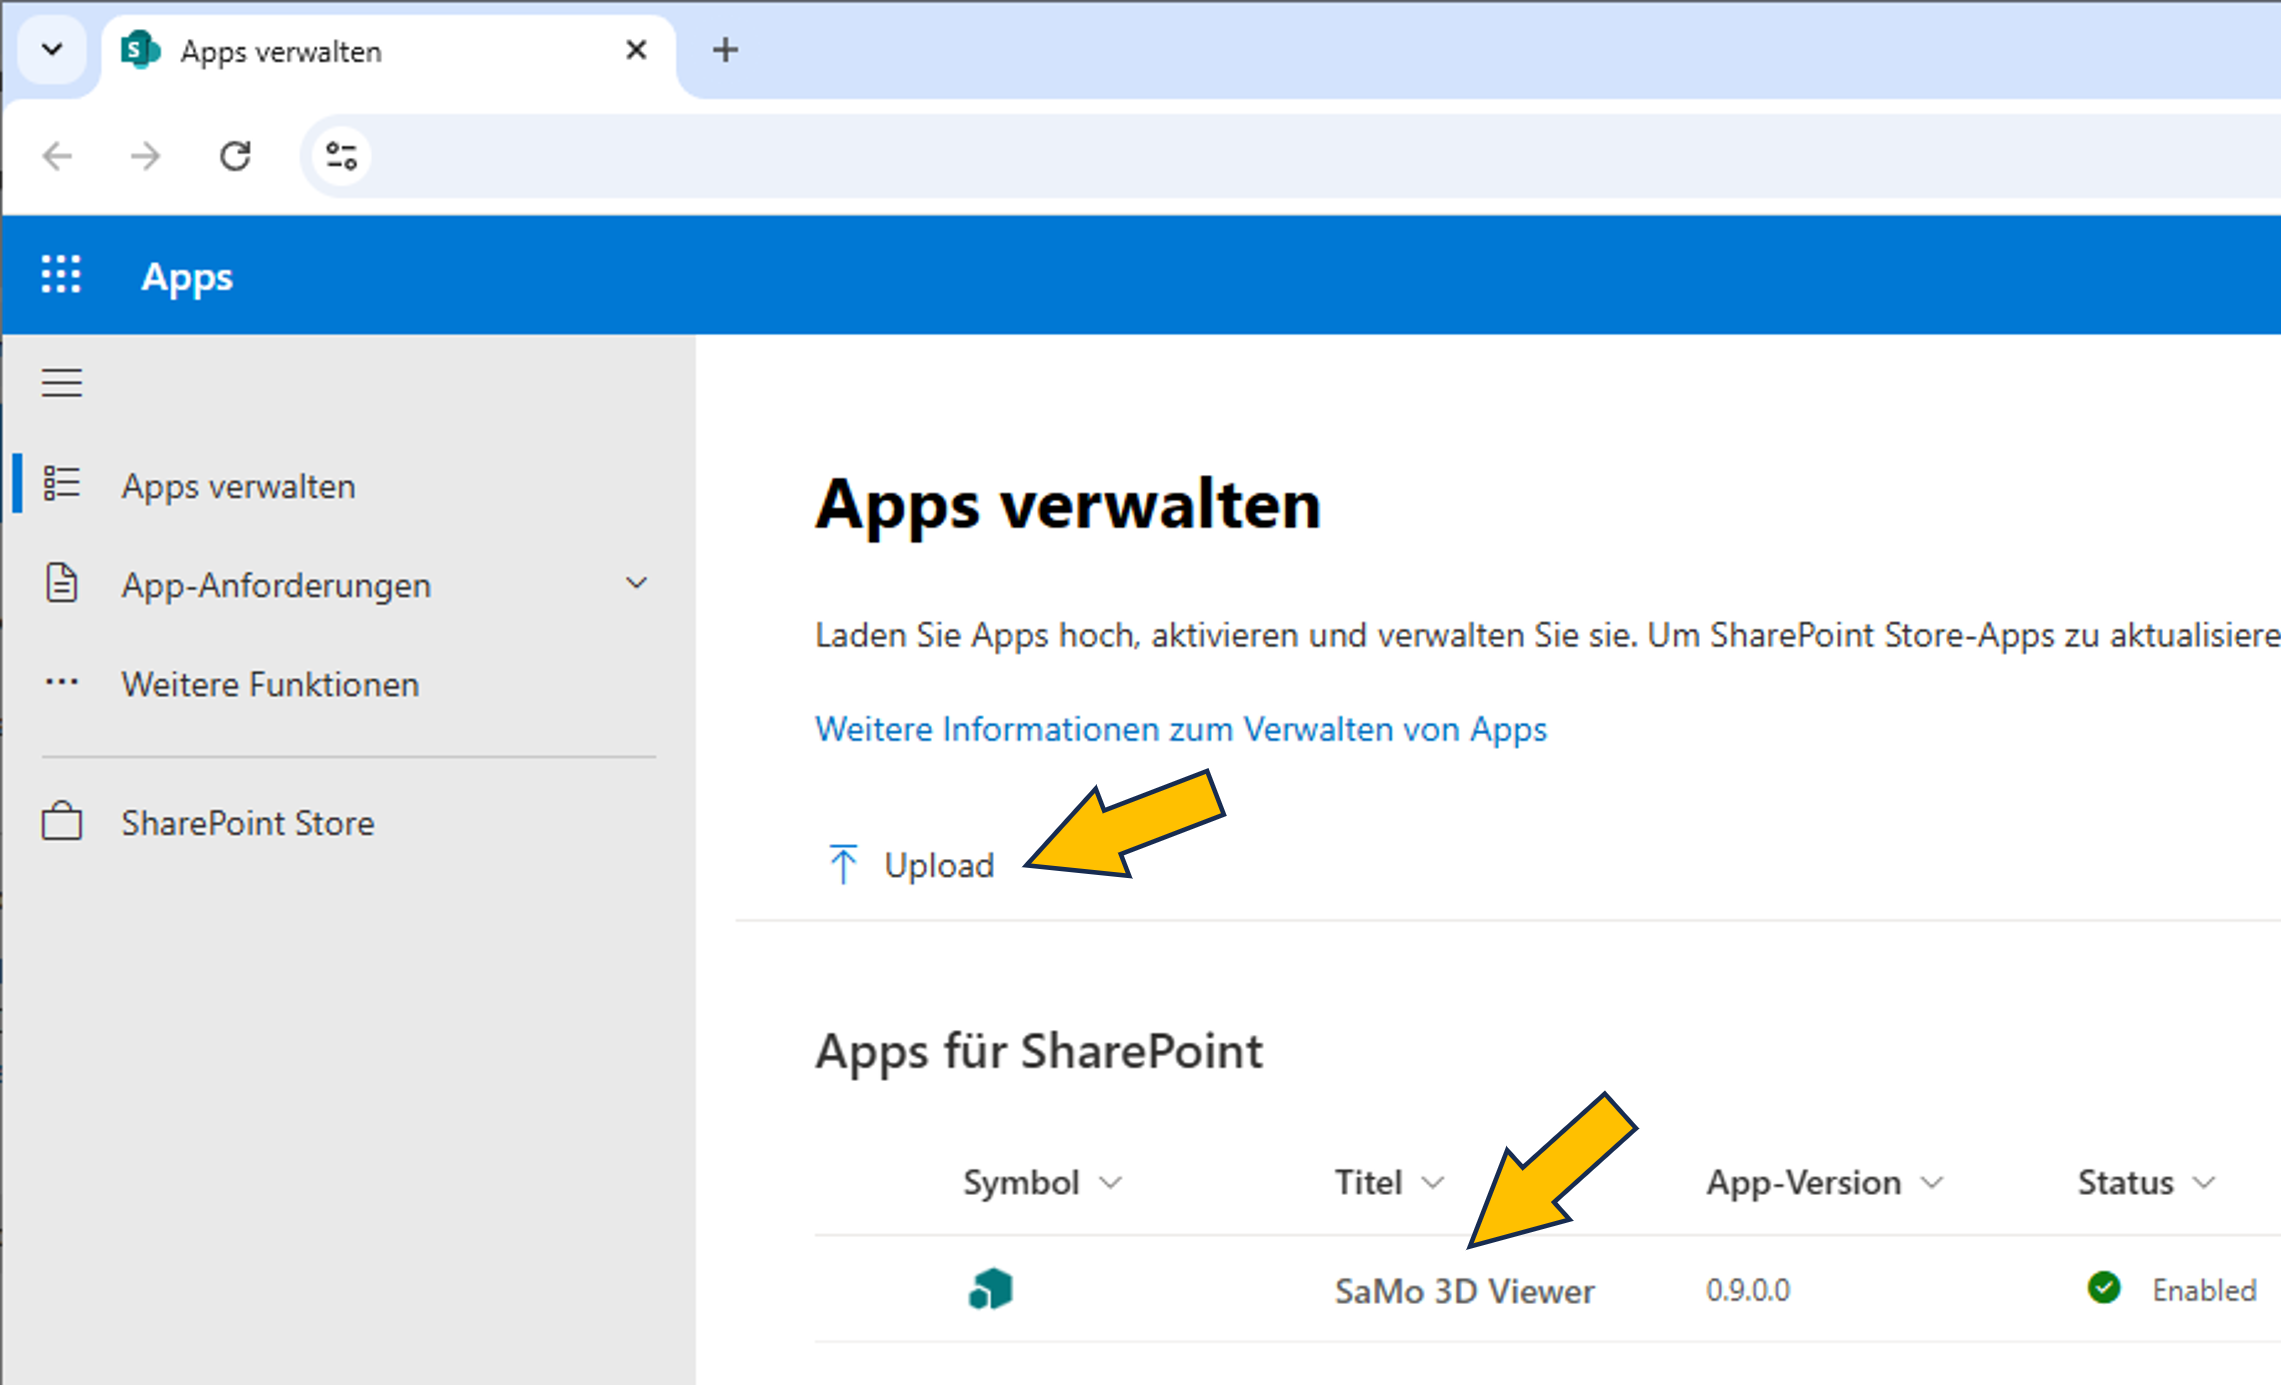This screenshot has height=1385, width=2281.
Task: Click the SaMo 3D Viewer app icon
Action: 990,1289
